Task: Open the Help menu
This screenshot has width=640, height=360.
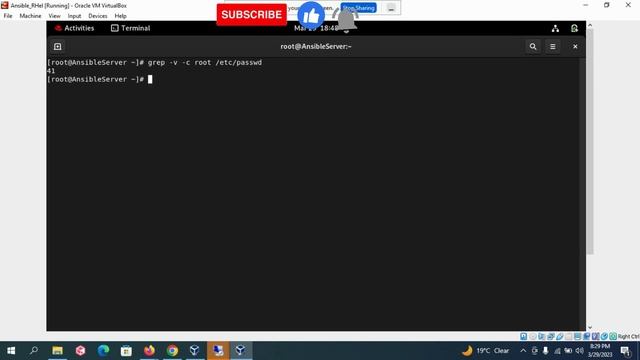Action: tap(120, 16)
